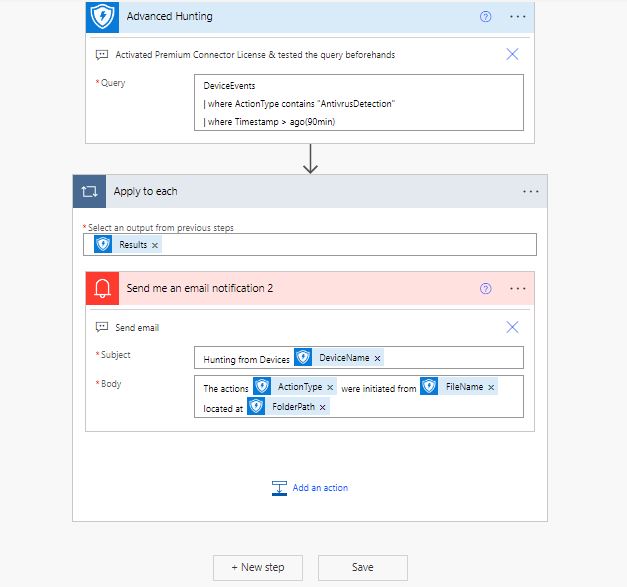This screenshot has width=627, height=587.
Task: Click the Activated Premium Connector License comment
Action: (255, 55)
